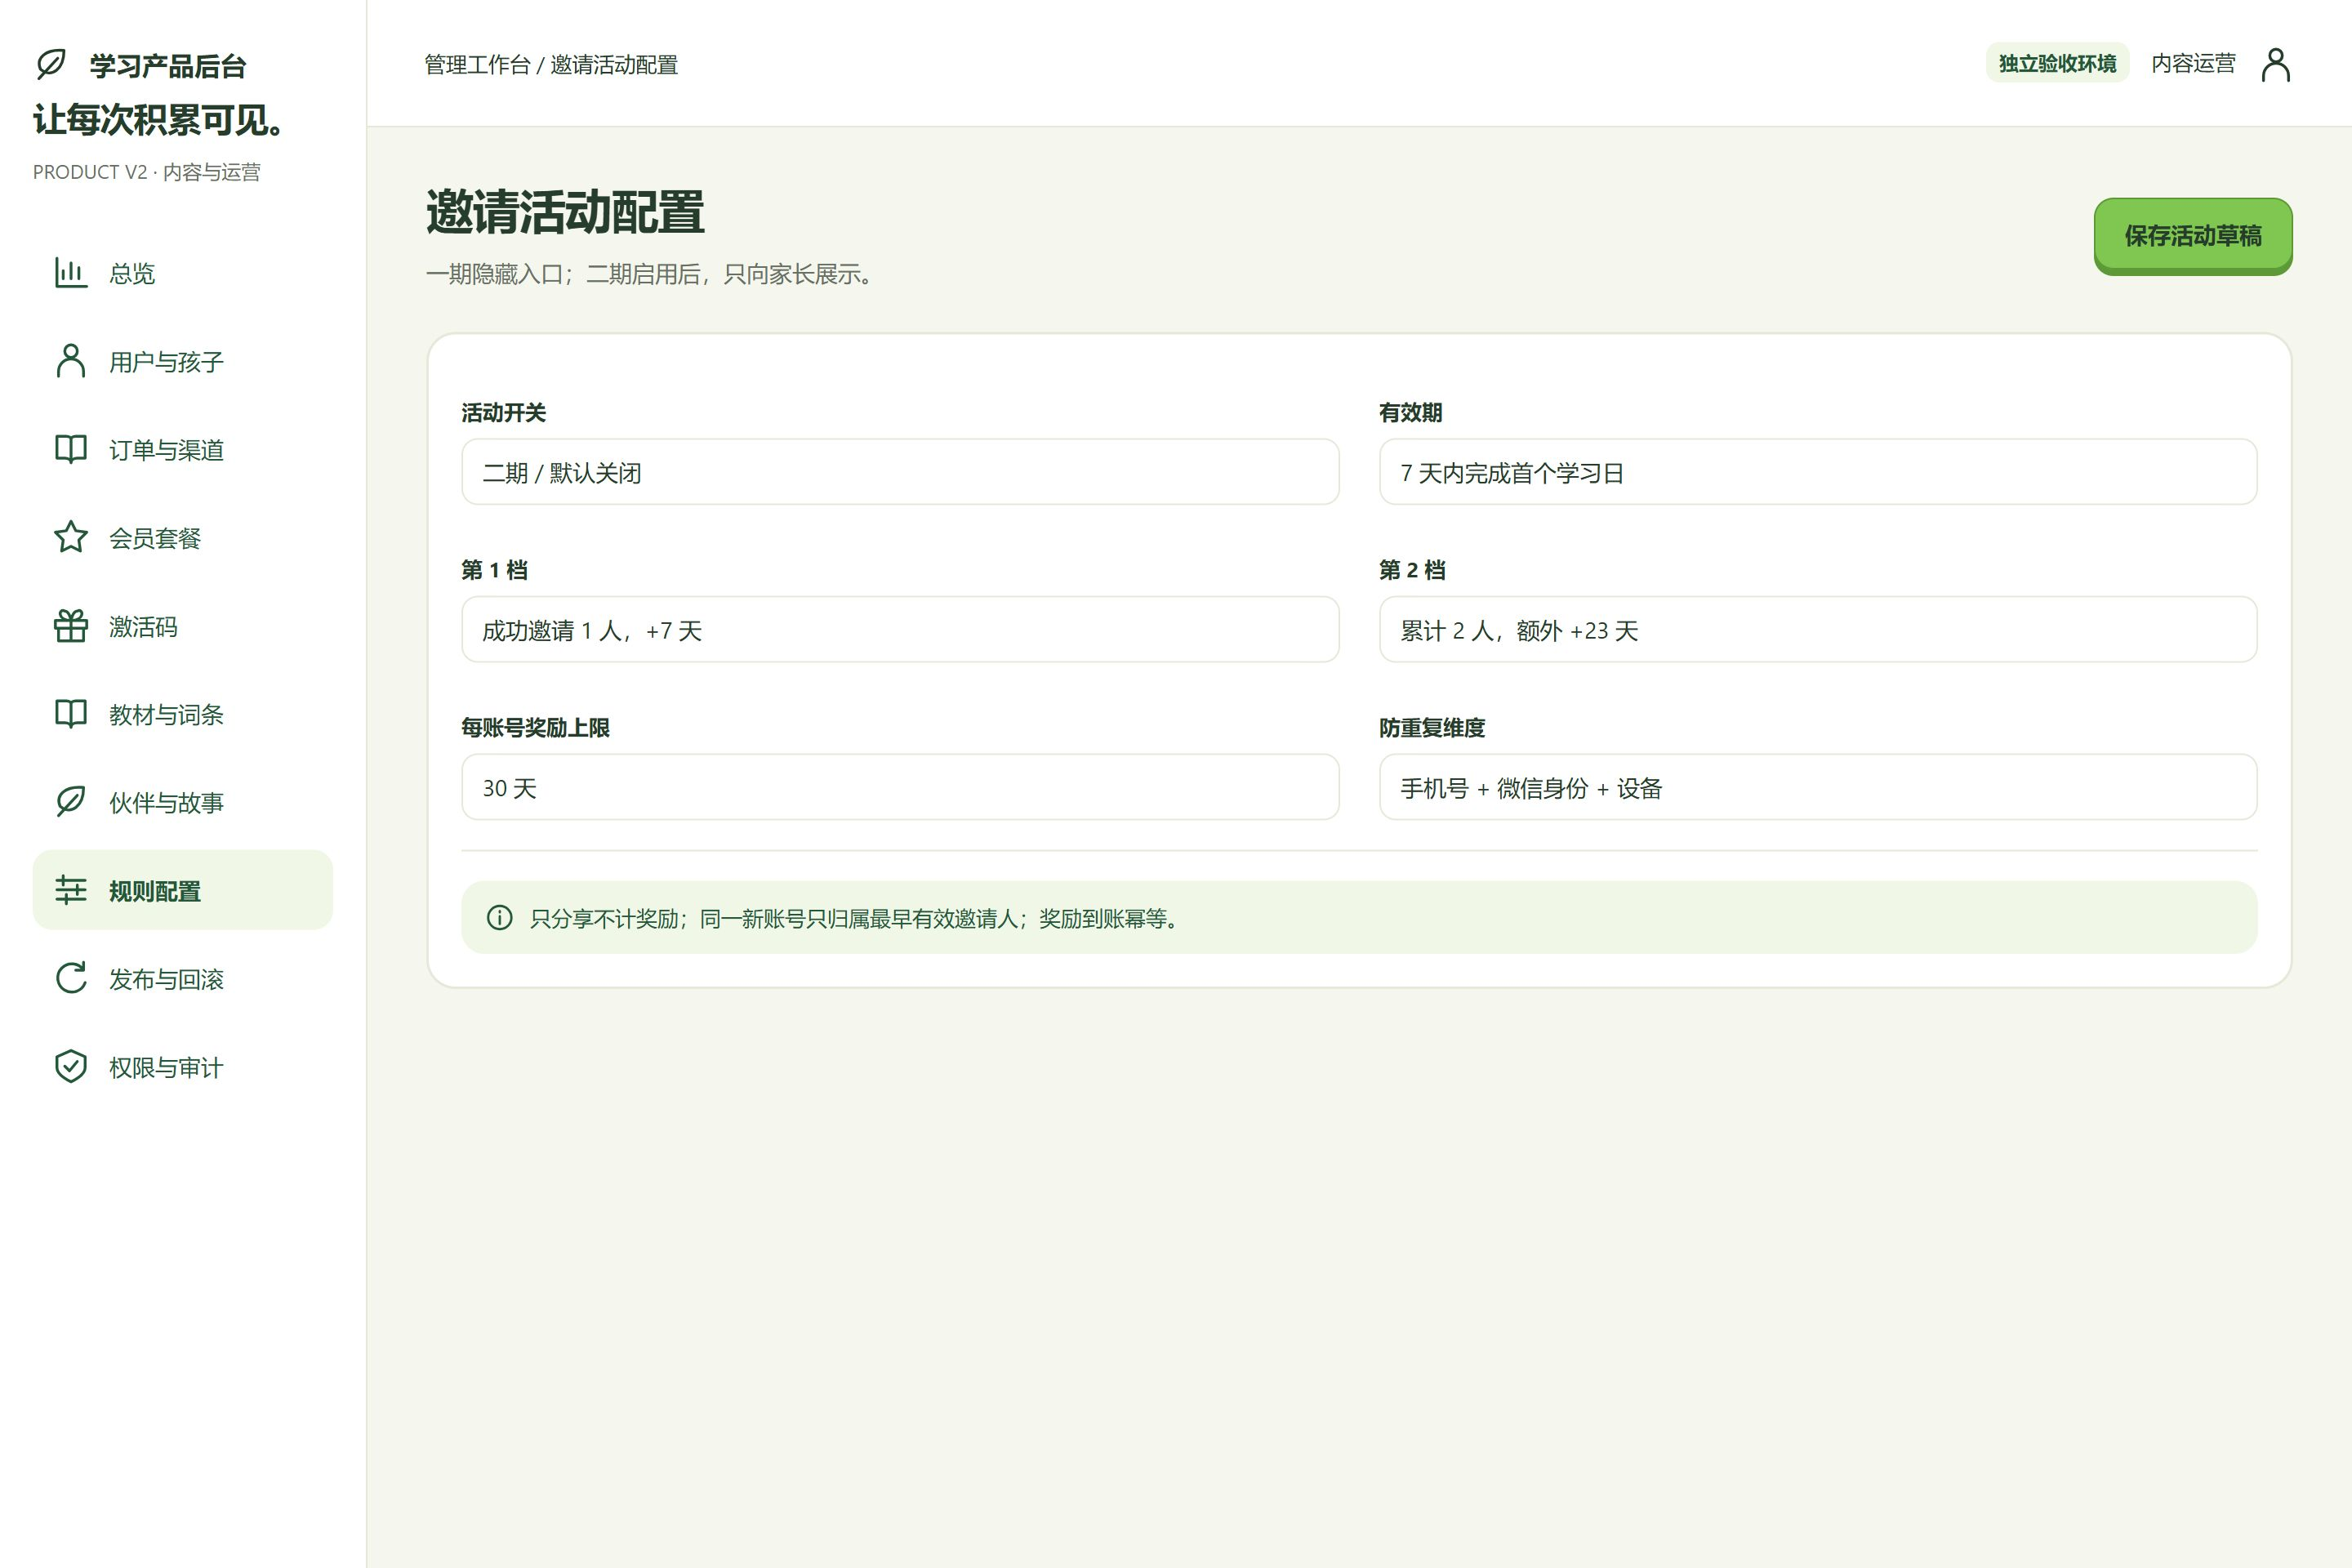Go to 权限与审计

pos(183,1066)
